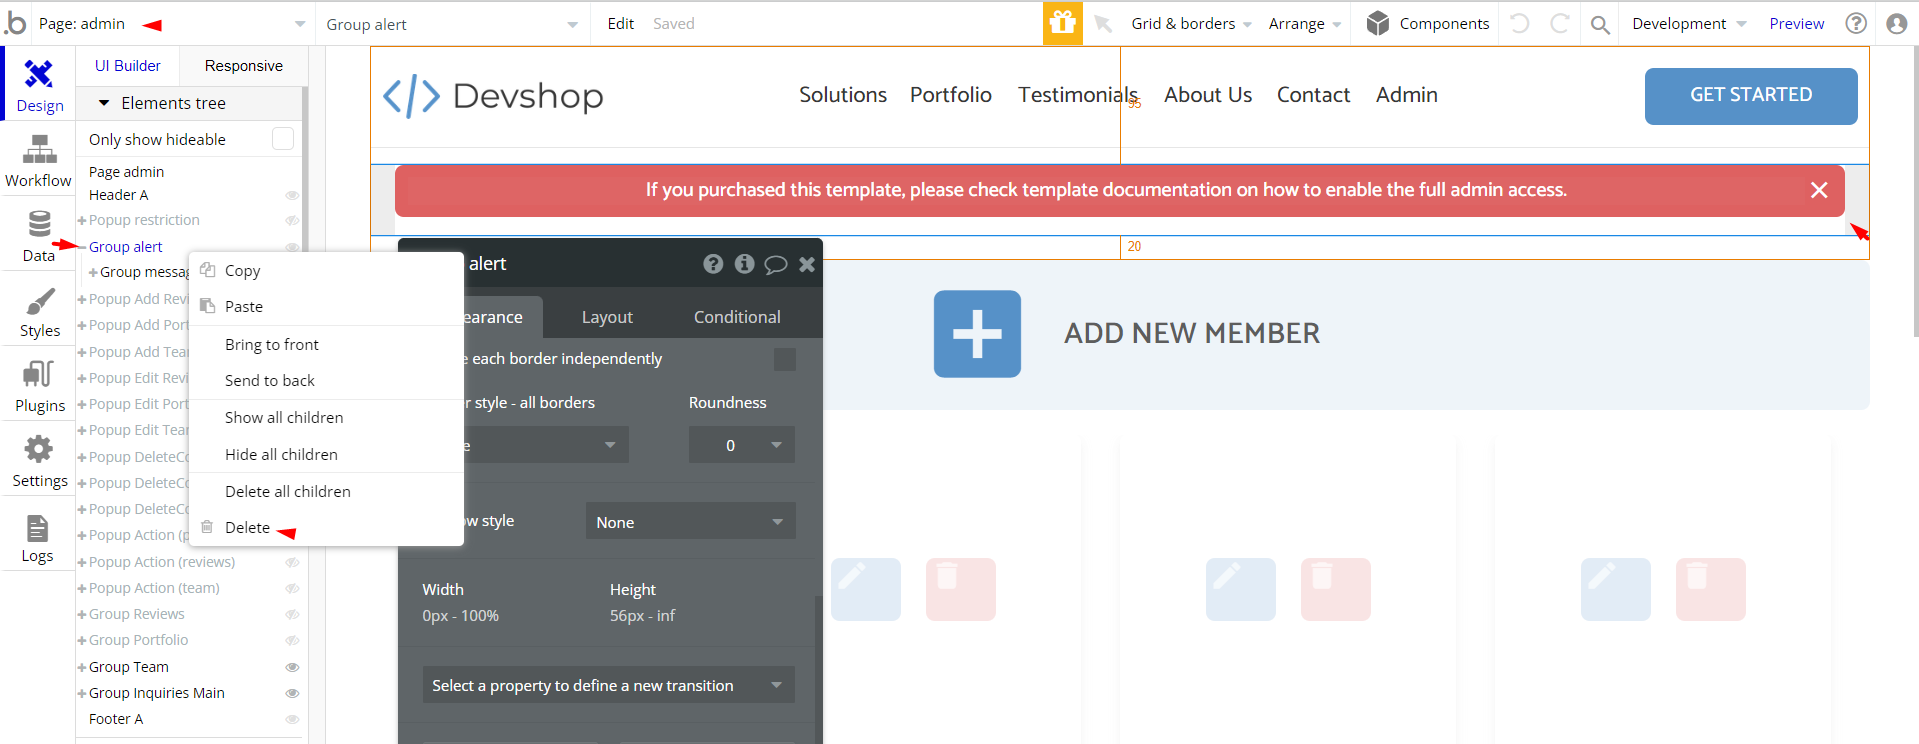Click the undo arrow icon
Image resolution: width=1919 pixels, height=744 pixels.
click(1520, 23)
